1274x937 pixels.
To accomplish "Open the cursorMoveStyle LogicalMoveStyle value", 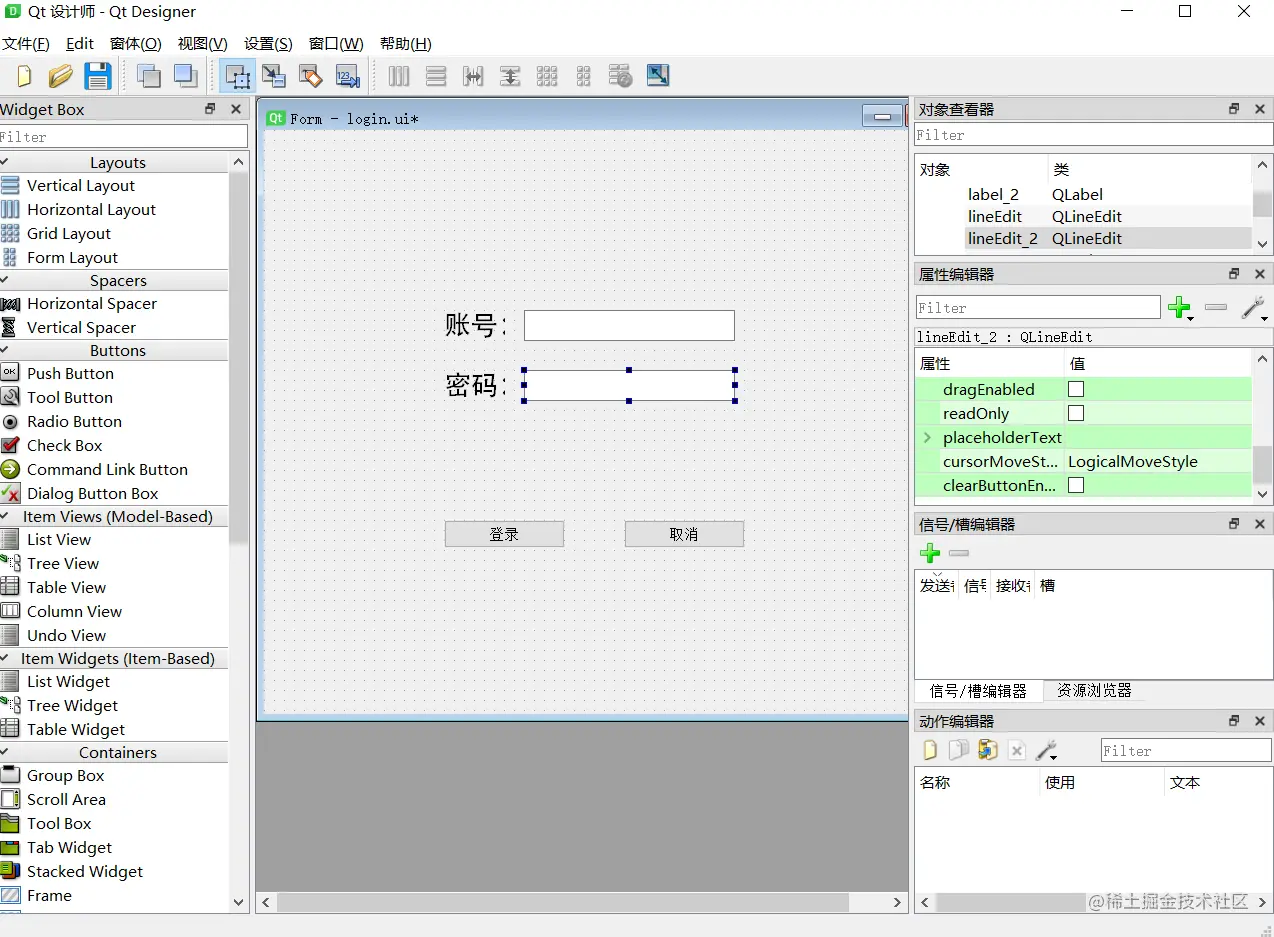I will pyautogui.click(x=1157, y=461).
